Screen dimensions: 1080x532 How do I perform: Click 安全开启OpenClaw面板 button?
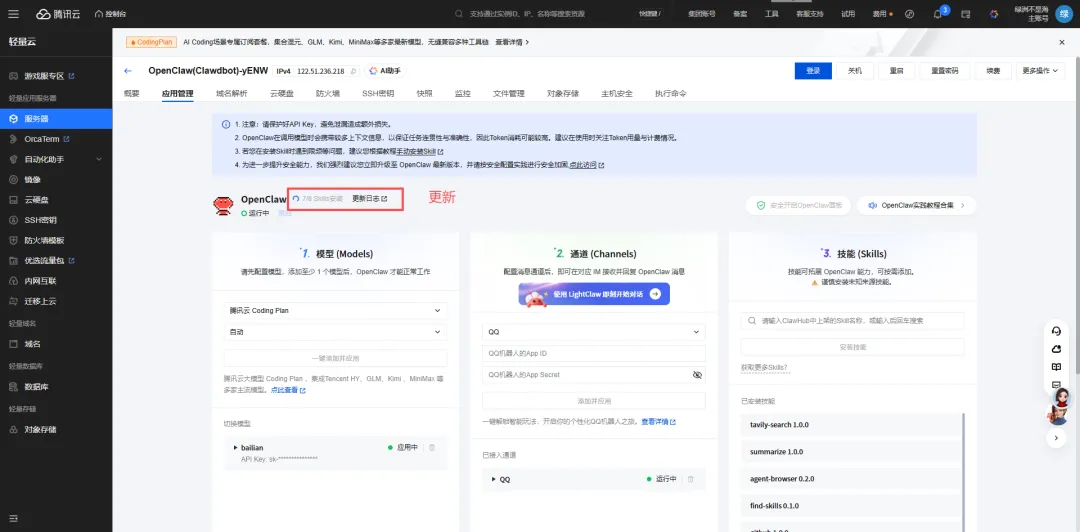pos(798,205)
